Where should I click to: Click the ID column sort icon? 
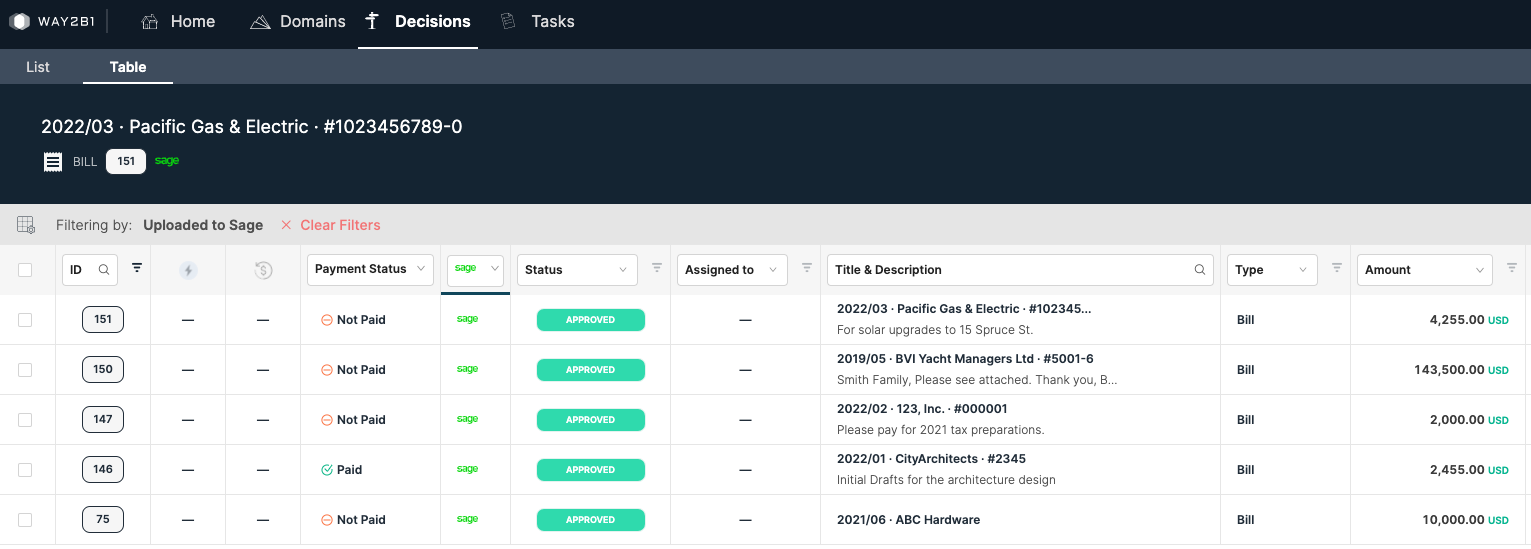pos(137,268)
